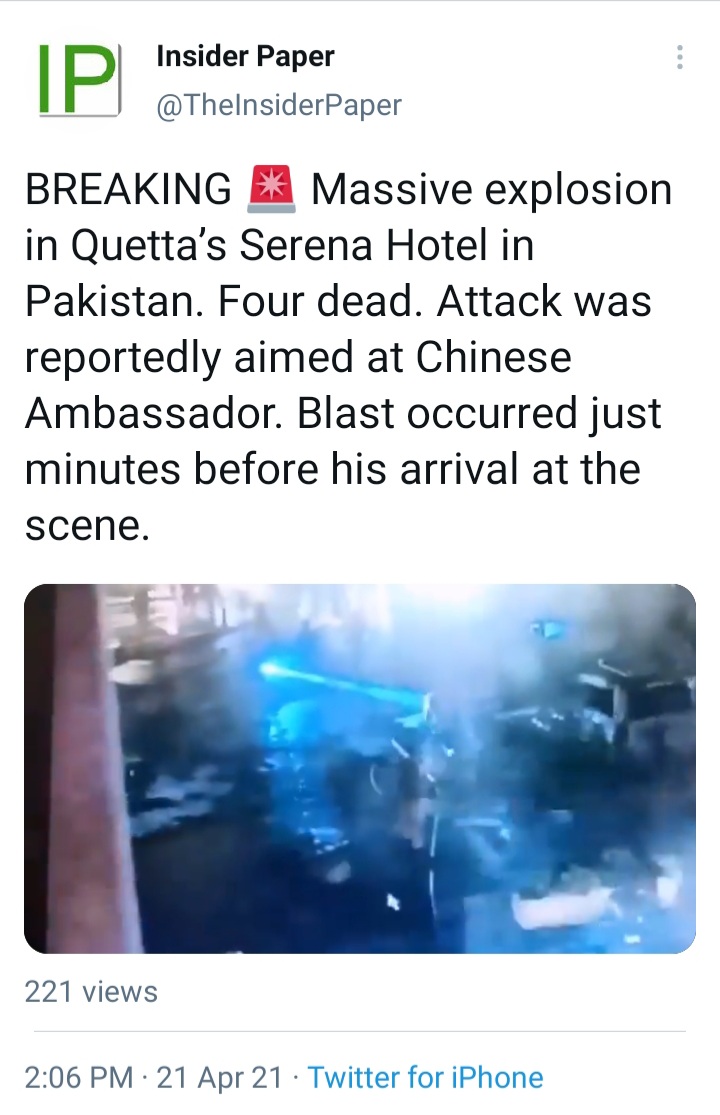Open the three-dot tweet options menu
Image resolution: width=720 pixels, height=1115 pixels.
(679, 57)
